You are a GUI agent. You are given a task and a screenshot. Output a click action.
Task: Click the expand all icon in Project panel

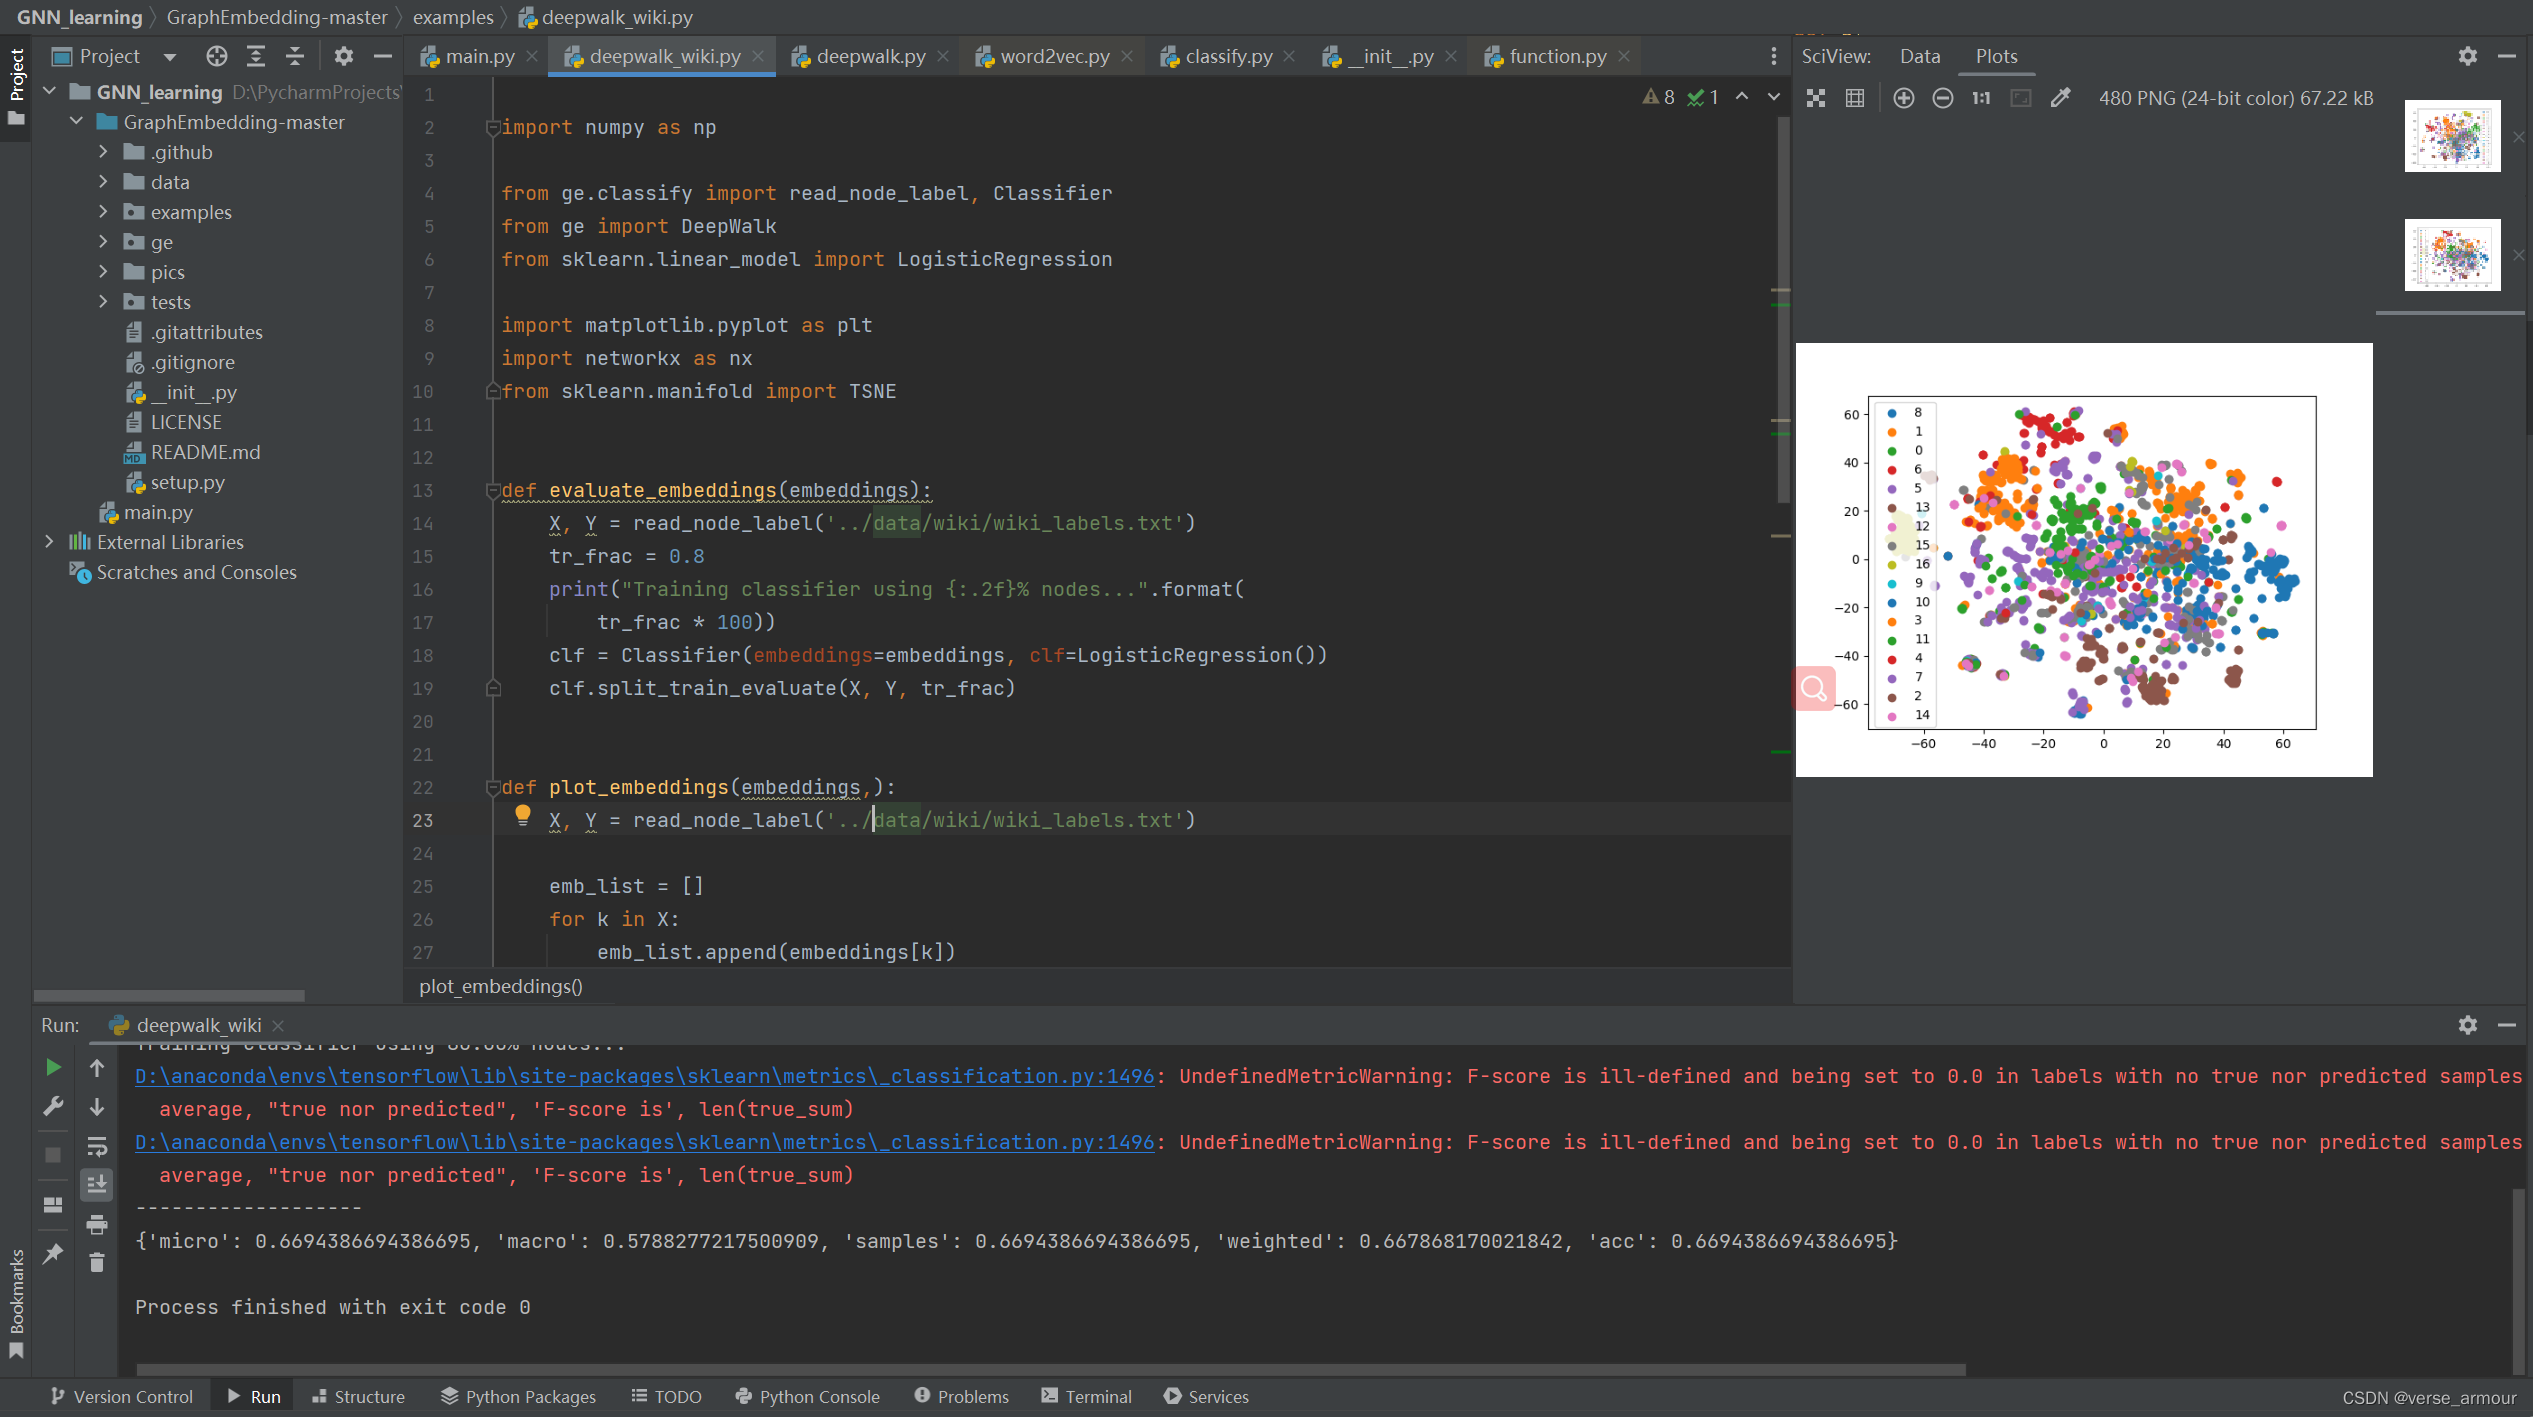click(x=256, y=57)
